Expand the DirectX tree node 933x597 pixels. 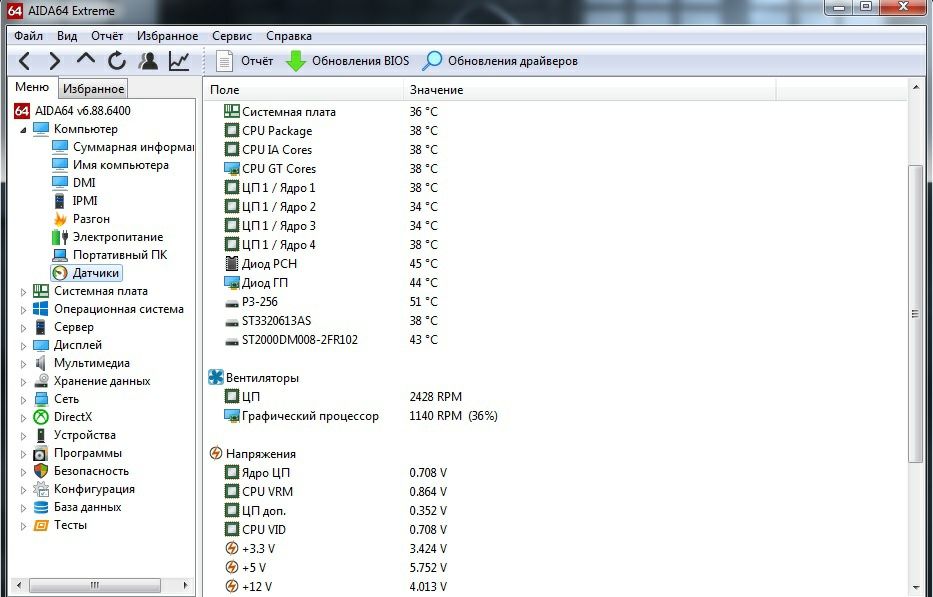[x=23, y=418]
